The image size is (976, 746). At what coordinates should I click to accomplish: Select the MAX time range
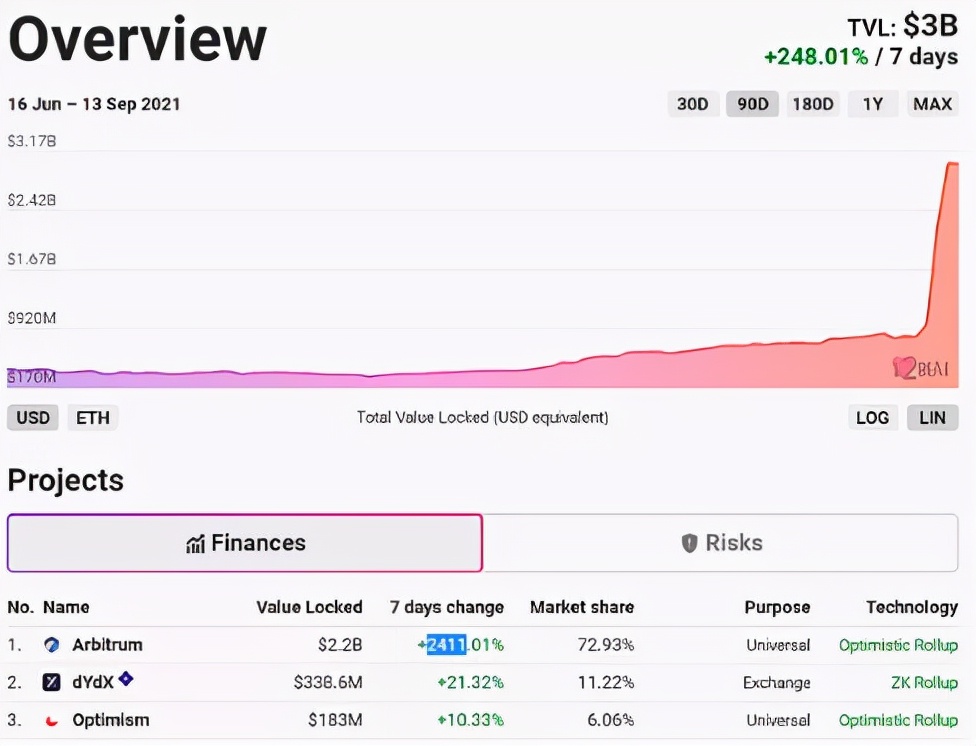tap(932, 104)
